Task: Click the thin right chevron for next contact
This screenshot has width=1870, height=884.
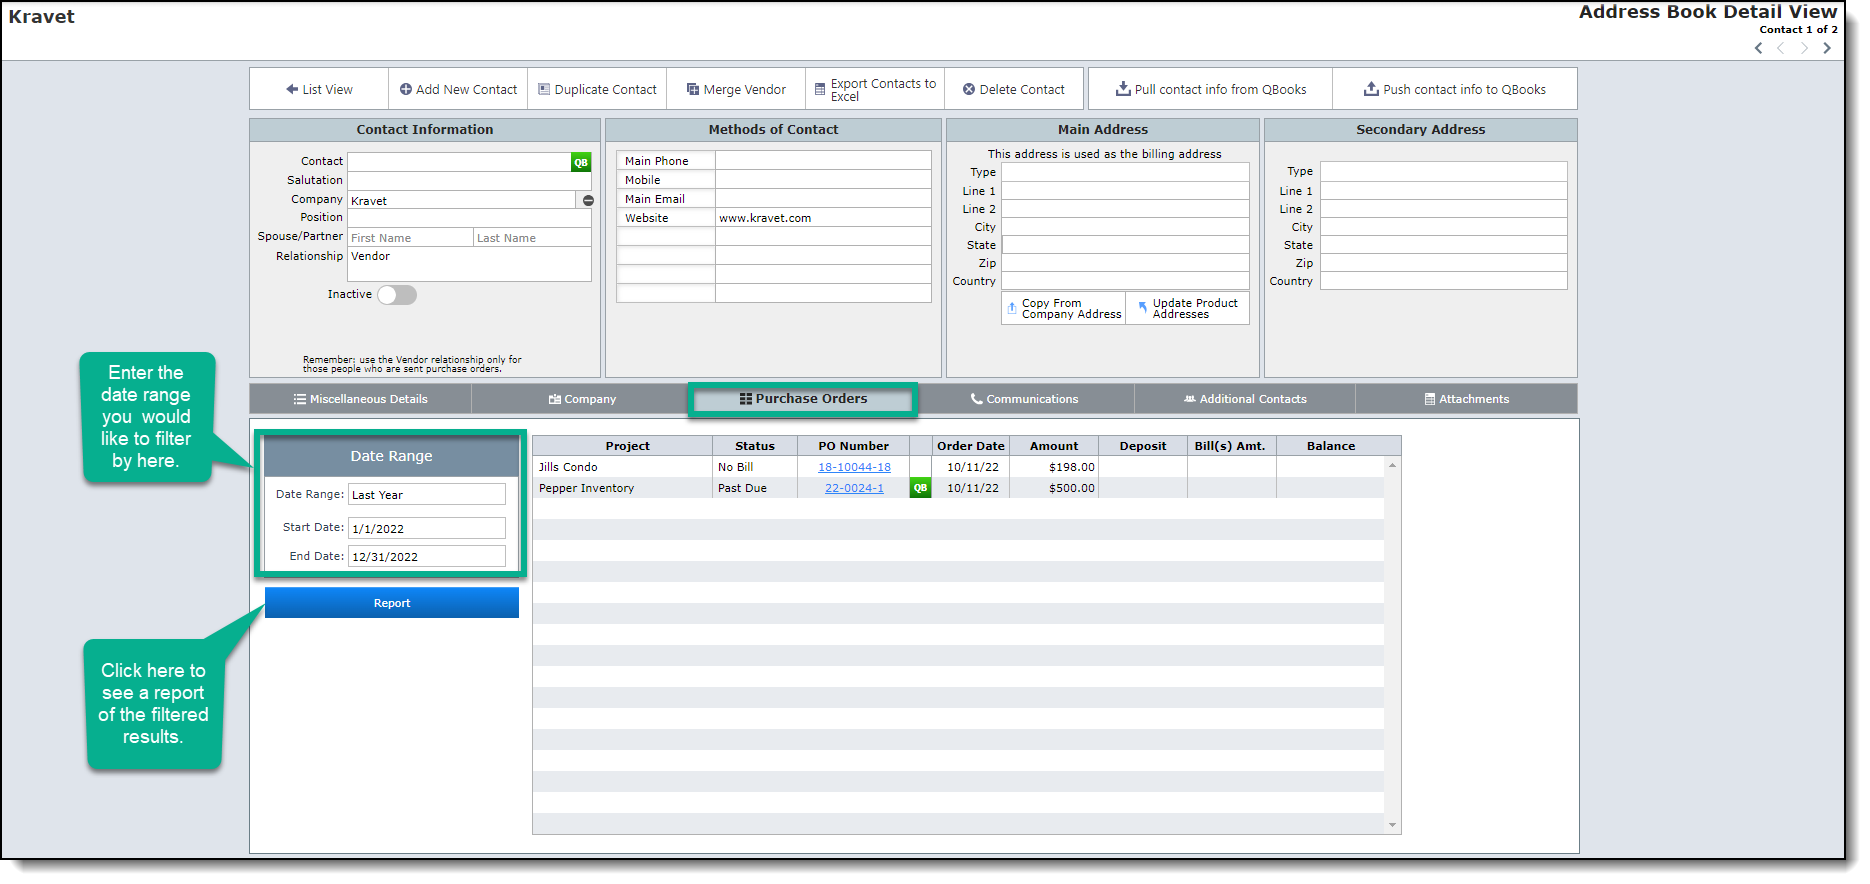Action: click(x=1804, y=48)
